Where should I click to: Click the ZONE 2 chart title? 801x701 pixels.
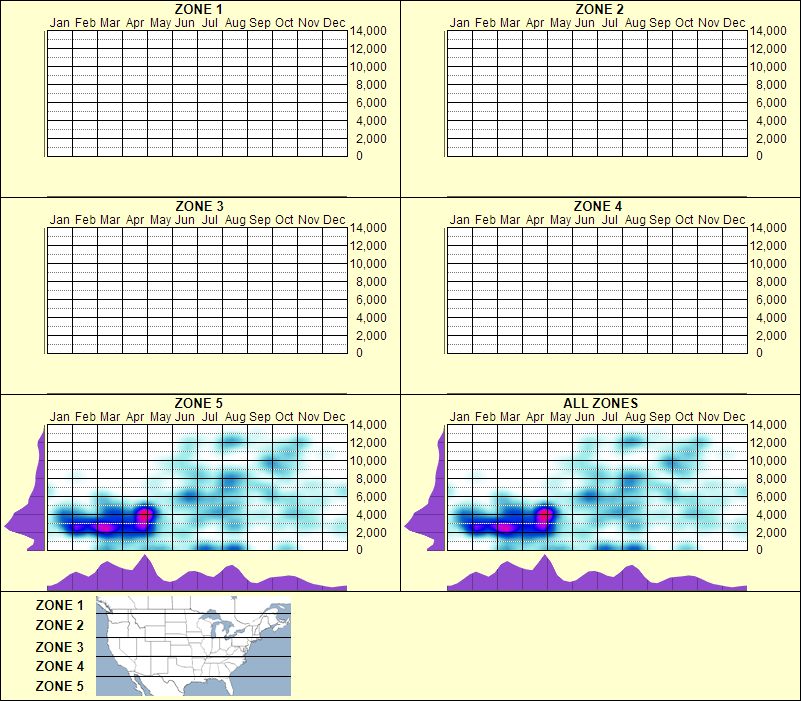[x=598, y=10]
